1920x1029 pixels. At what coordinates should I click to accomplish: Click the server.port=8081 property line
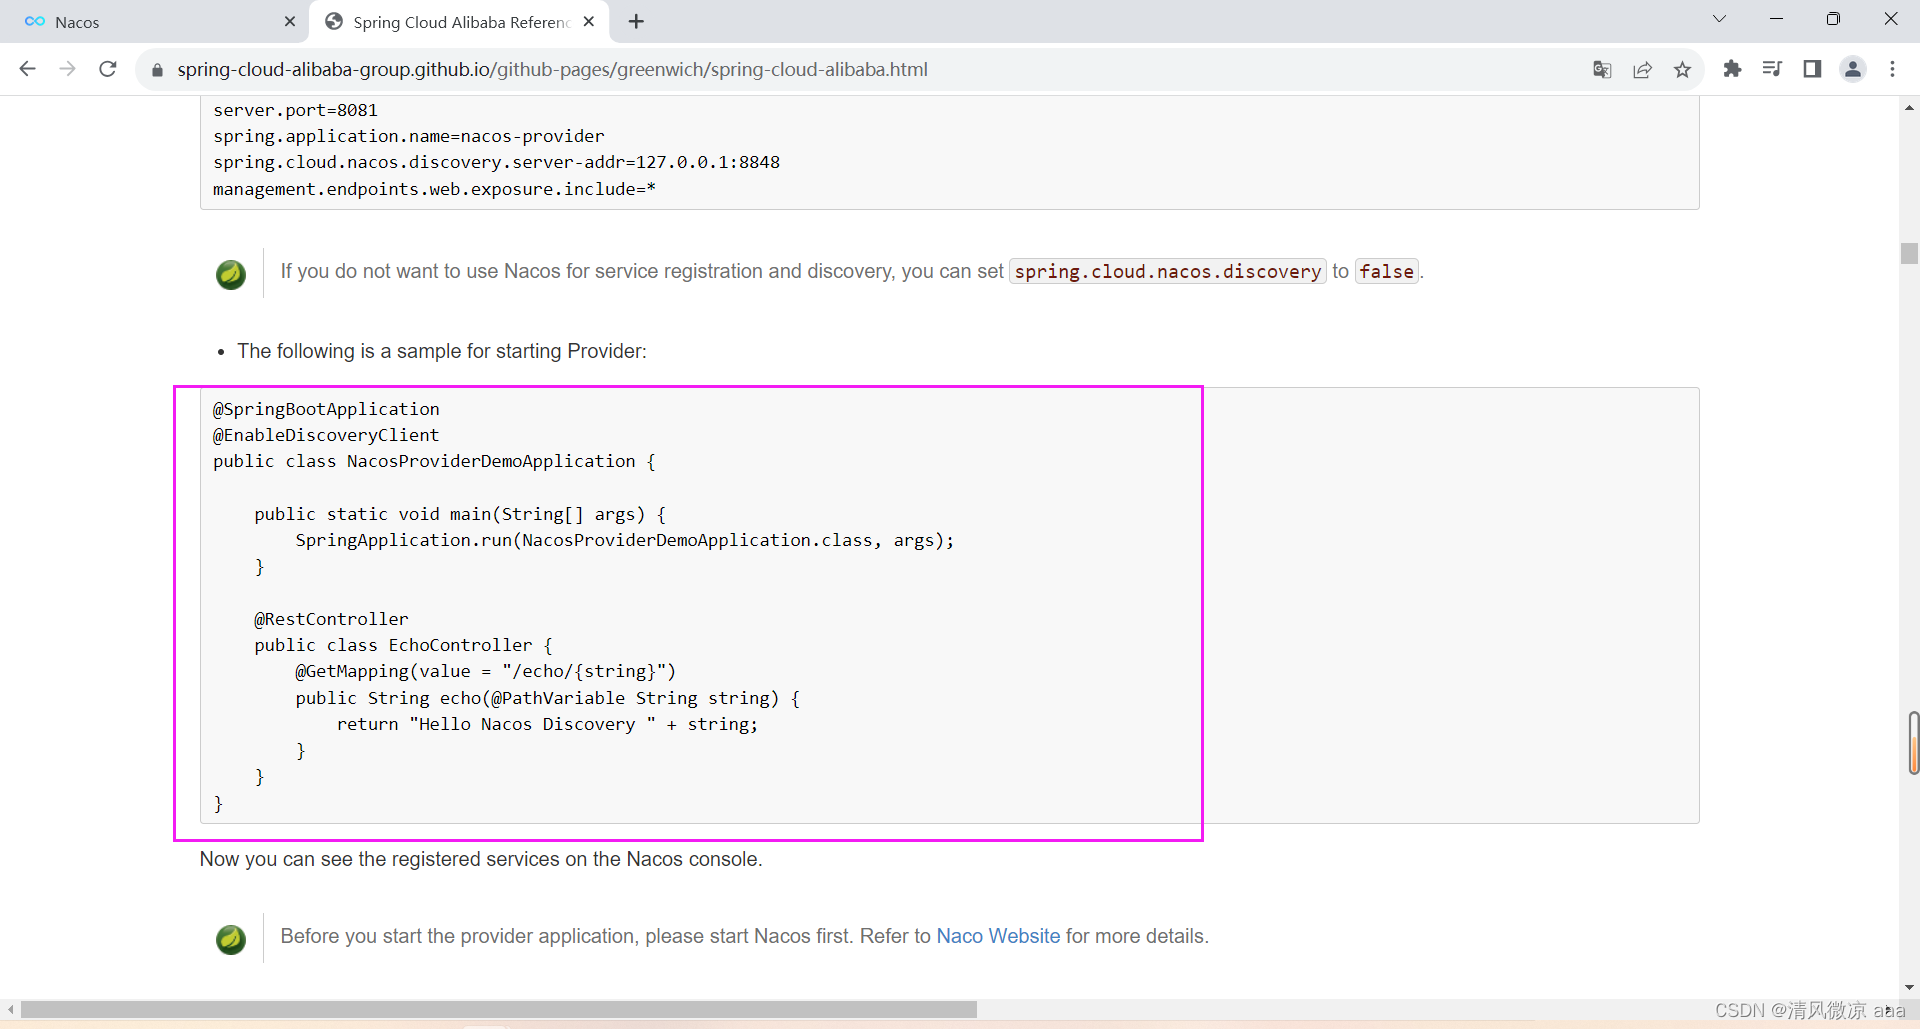(295, 110)
